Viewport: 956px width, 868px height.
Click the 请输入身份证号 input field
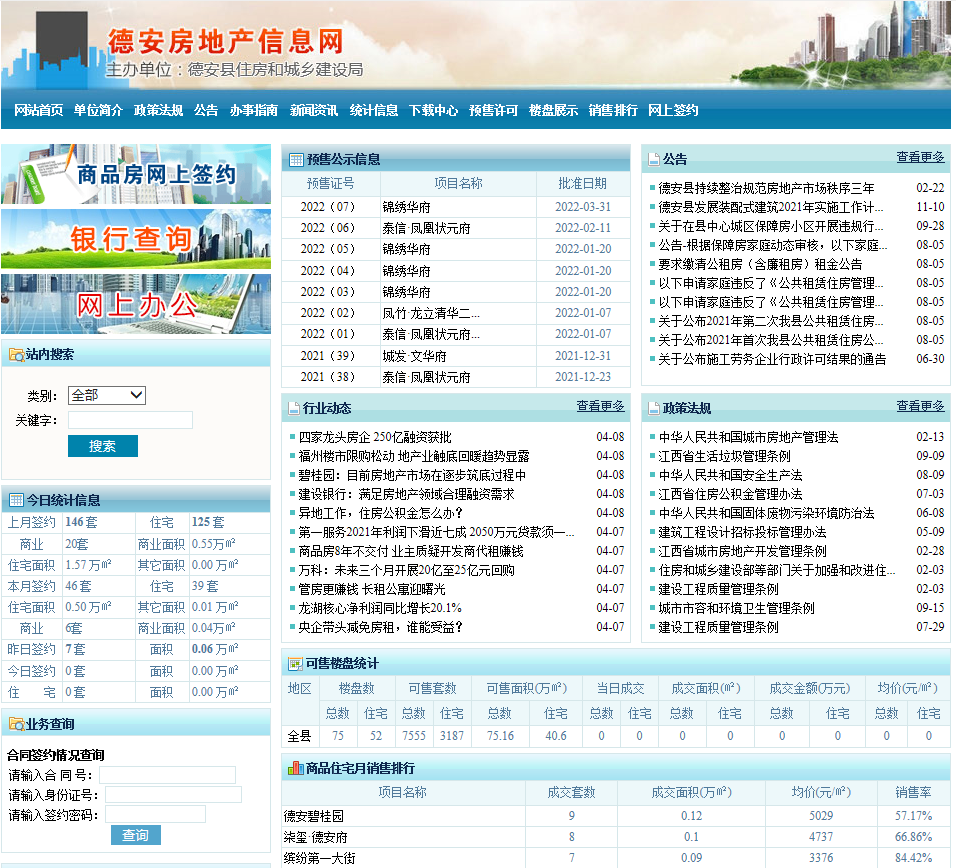[173, 795]
